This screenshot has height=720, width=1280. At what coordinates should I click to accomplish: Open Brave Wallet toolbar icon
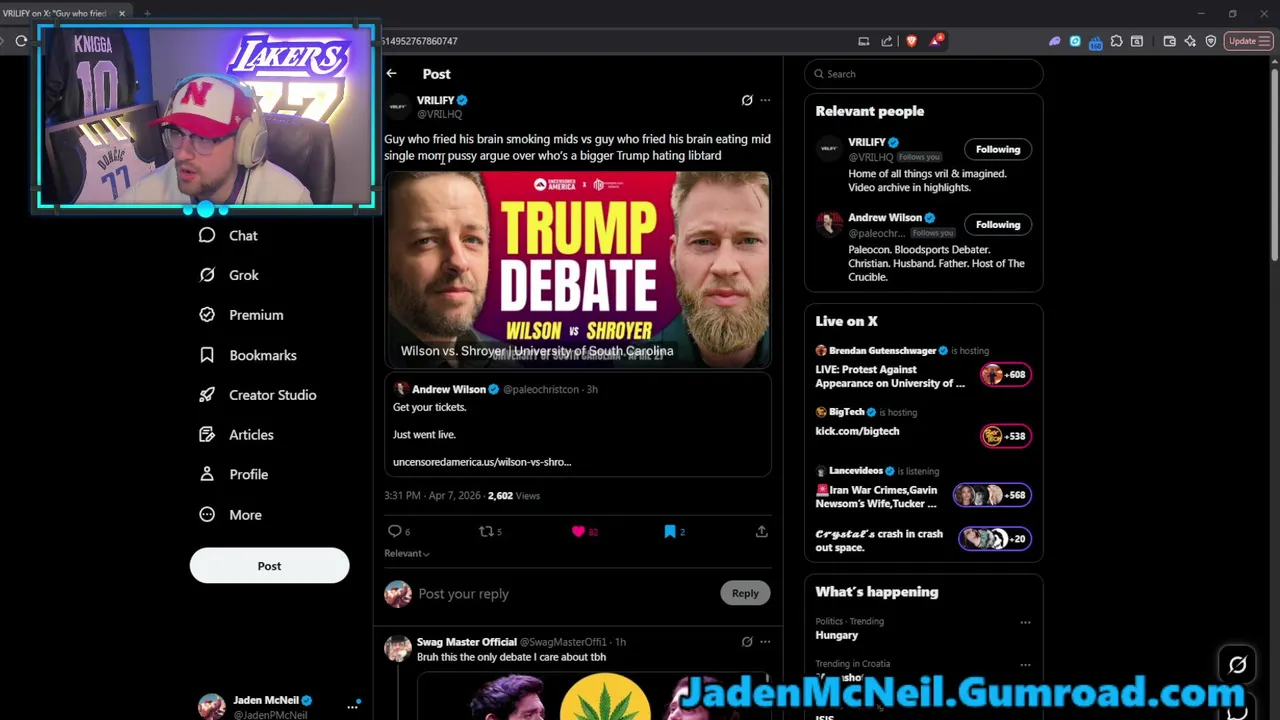[1170, 41]
